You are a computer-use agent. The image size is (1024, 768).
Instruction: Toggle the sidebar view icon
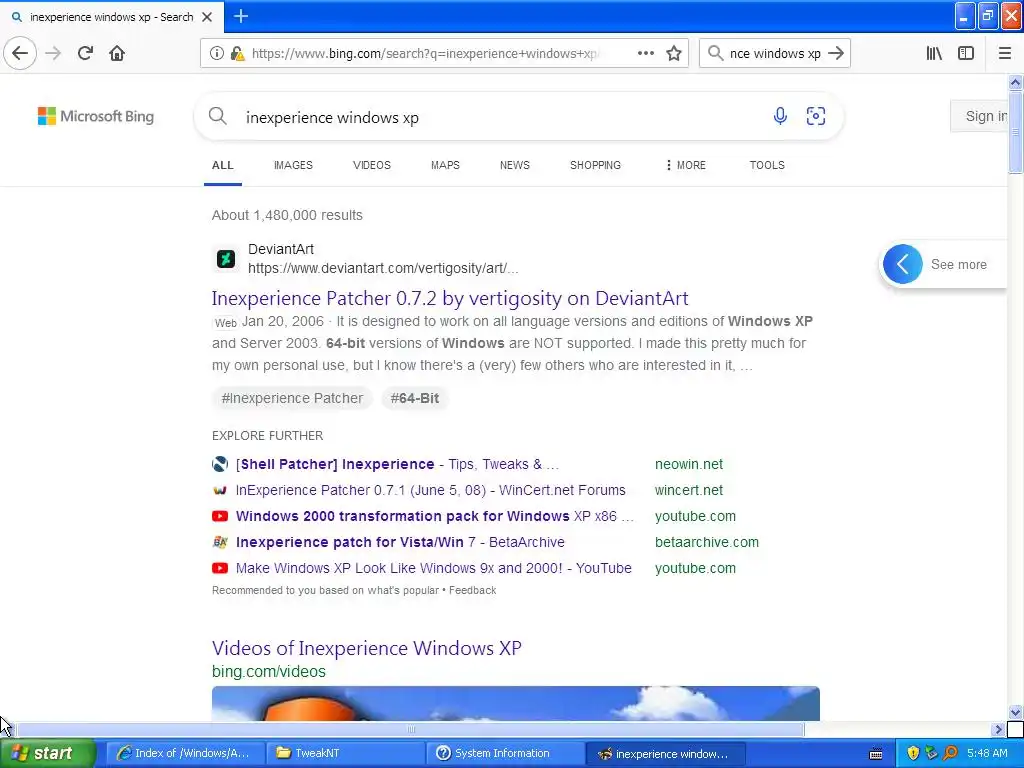pyautogui.click(x=966, y=53)
